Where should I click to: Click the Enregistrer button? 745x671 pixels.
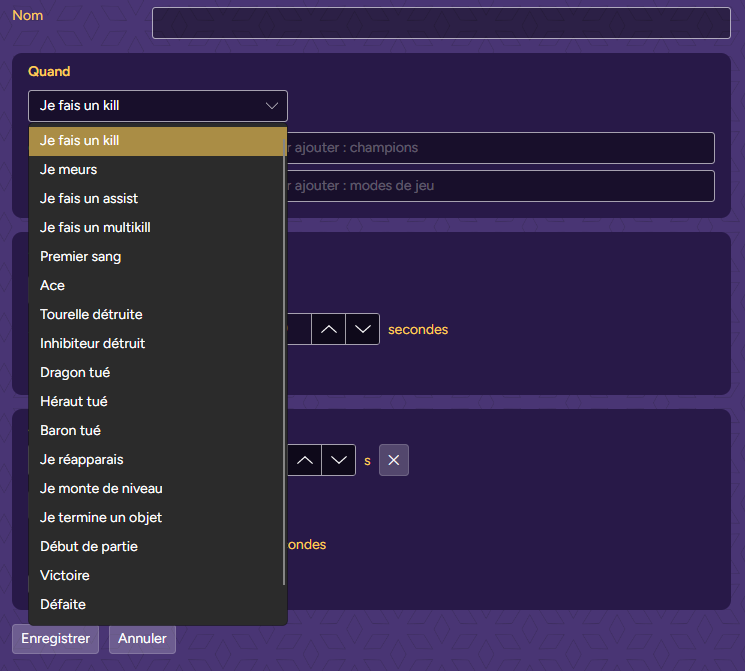56,639
